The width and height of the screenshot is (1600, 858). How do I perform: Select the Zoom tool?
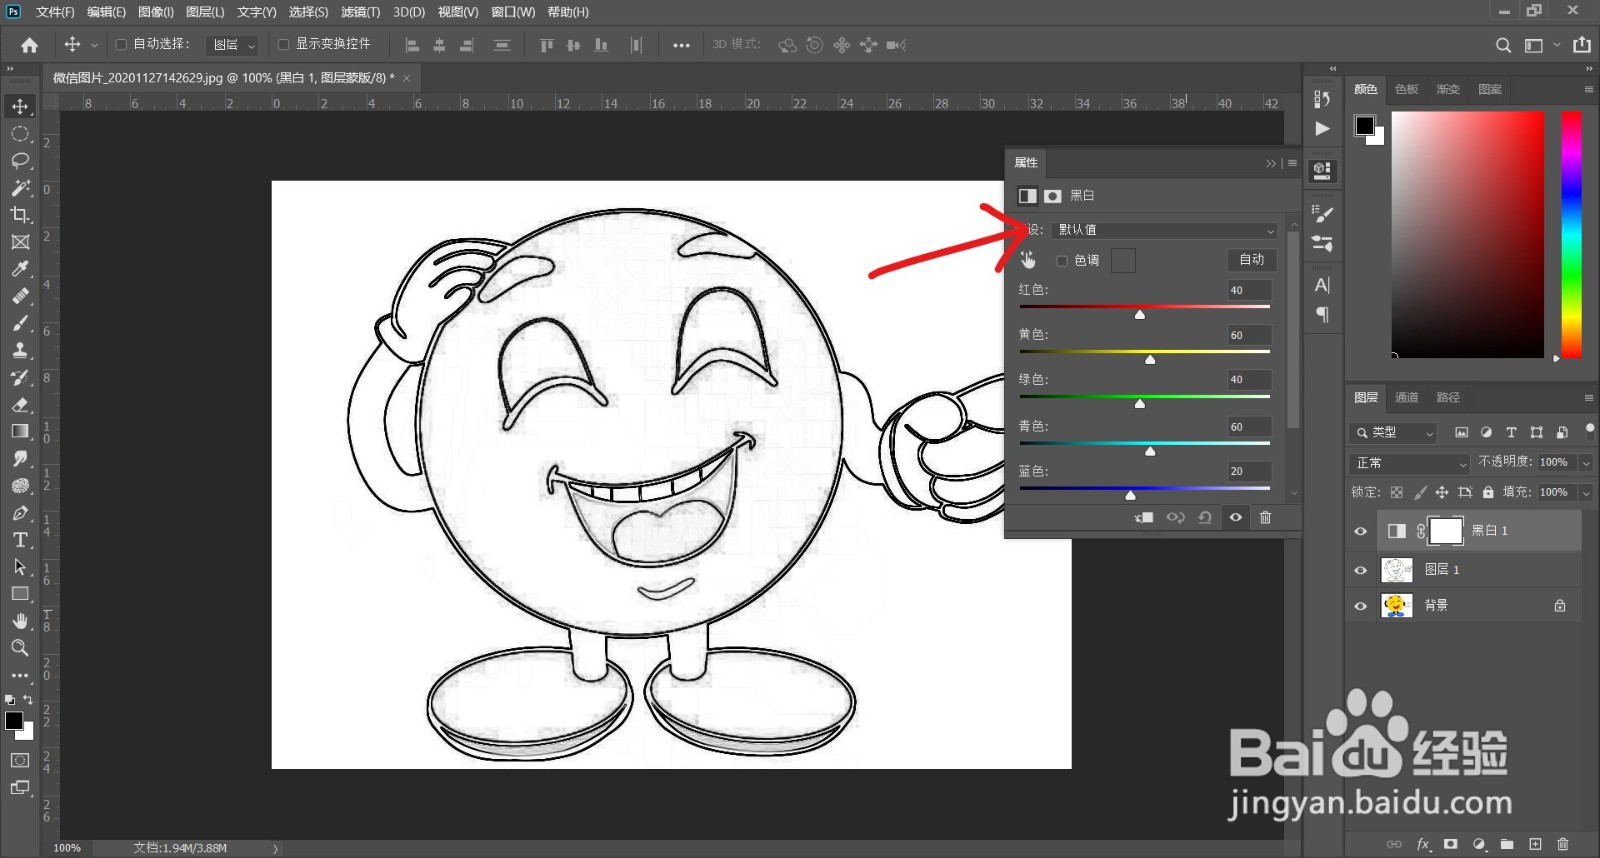point(20,648)
